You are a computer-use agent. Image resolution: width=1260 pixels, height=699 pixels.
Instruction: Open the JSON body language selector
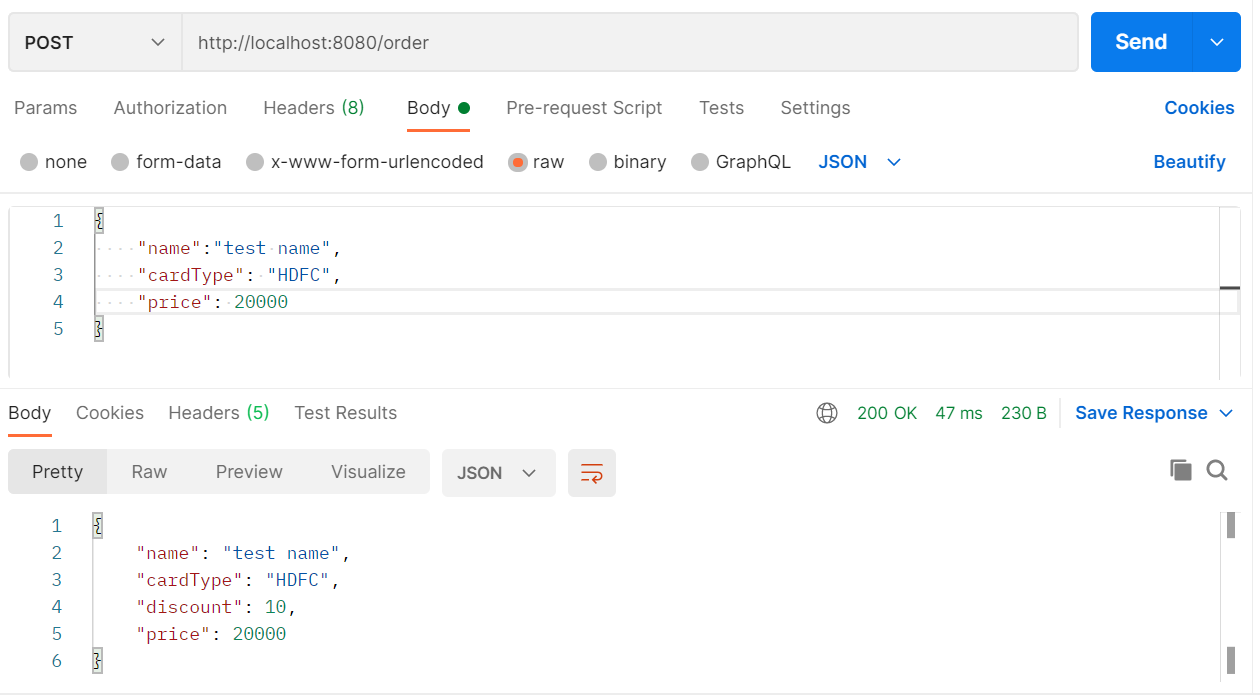tap(859, 161)
